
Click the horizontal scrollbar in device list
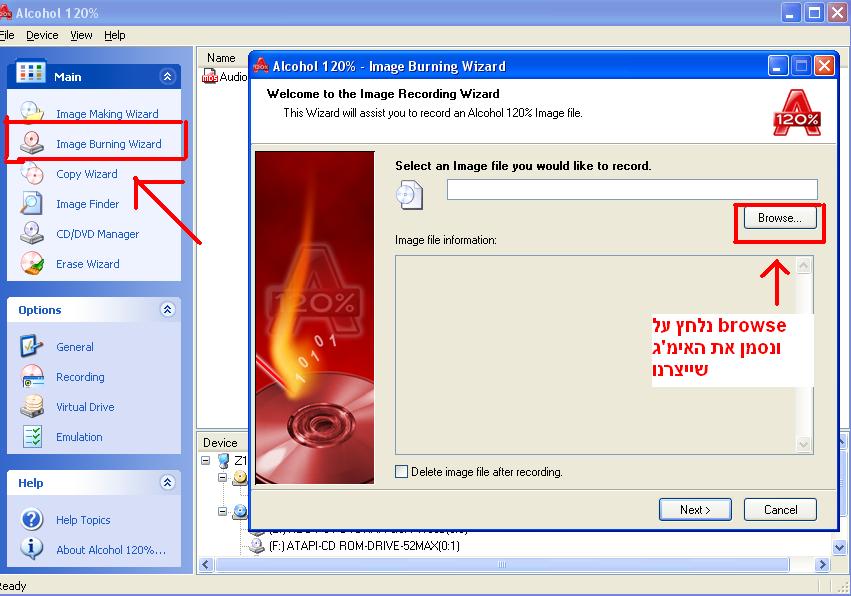click(520, 565)
